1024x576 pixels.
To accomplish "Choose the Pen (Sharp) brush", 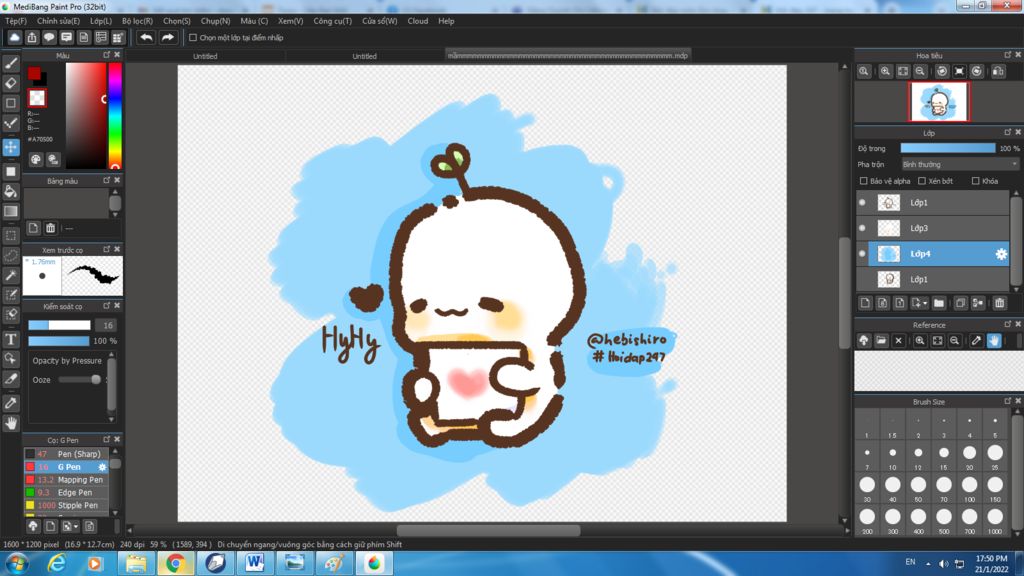I will pyautogui.click(x=67, y=454).
